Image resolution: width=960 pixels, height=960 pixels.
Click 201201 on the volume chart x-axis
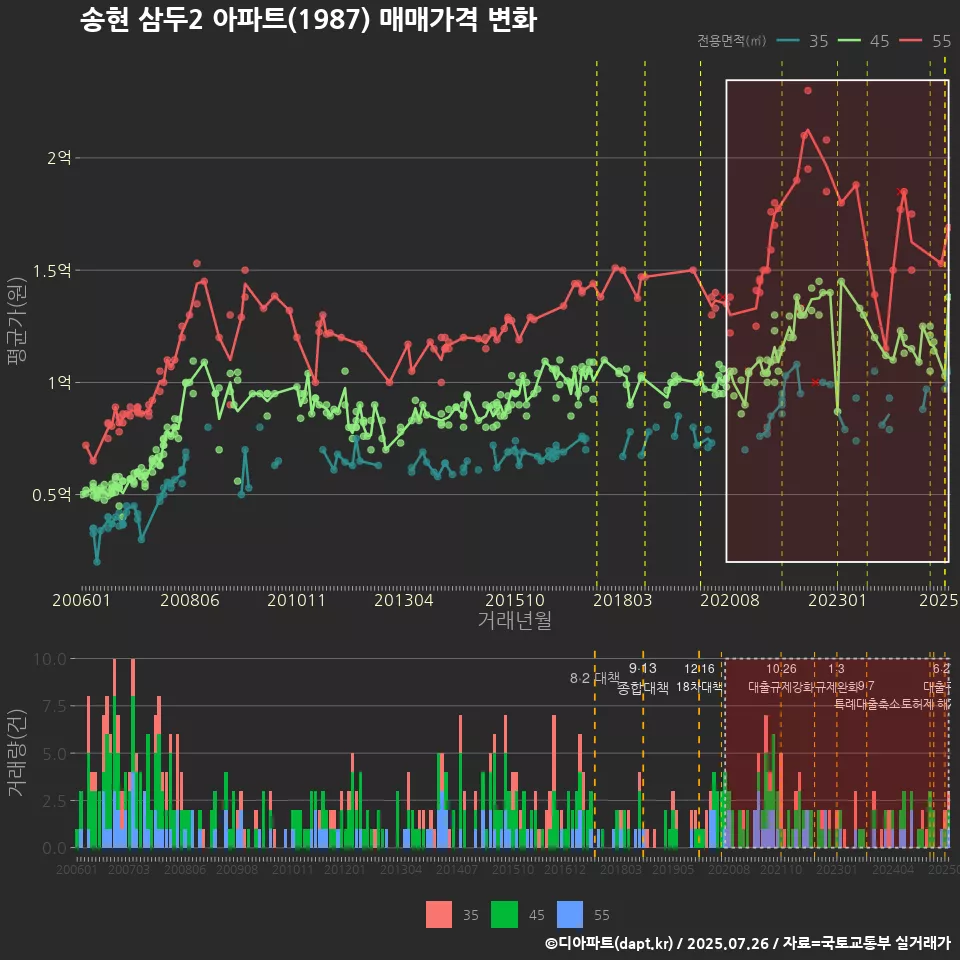click(x=345, y=869)
